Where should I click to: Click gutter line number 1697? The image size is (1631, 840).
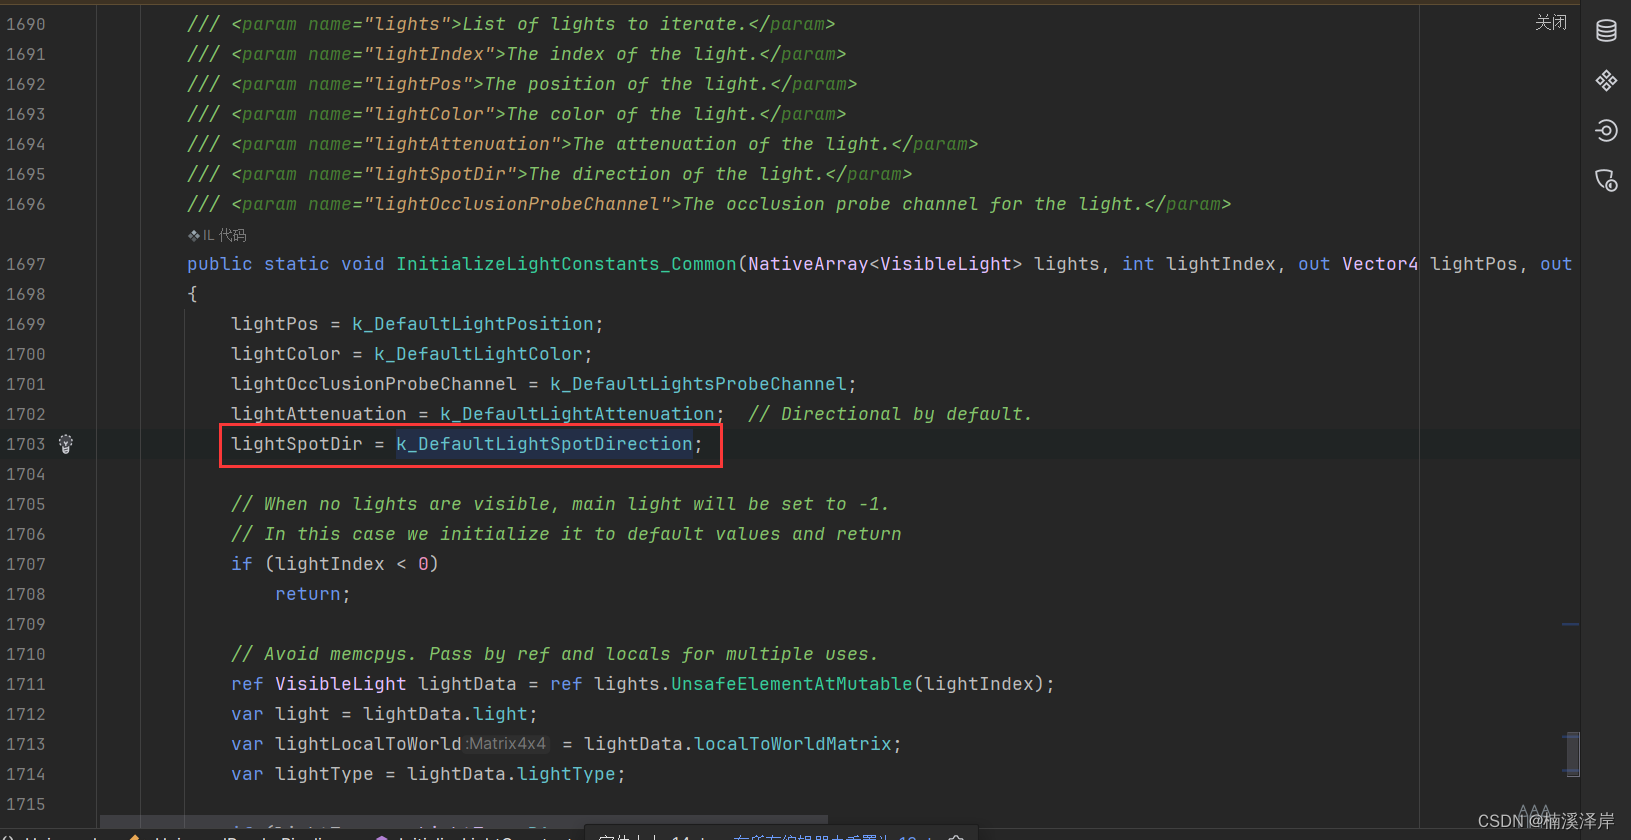coord(26,264)
